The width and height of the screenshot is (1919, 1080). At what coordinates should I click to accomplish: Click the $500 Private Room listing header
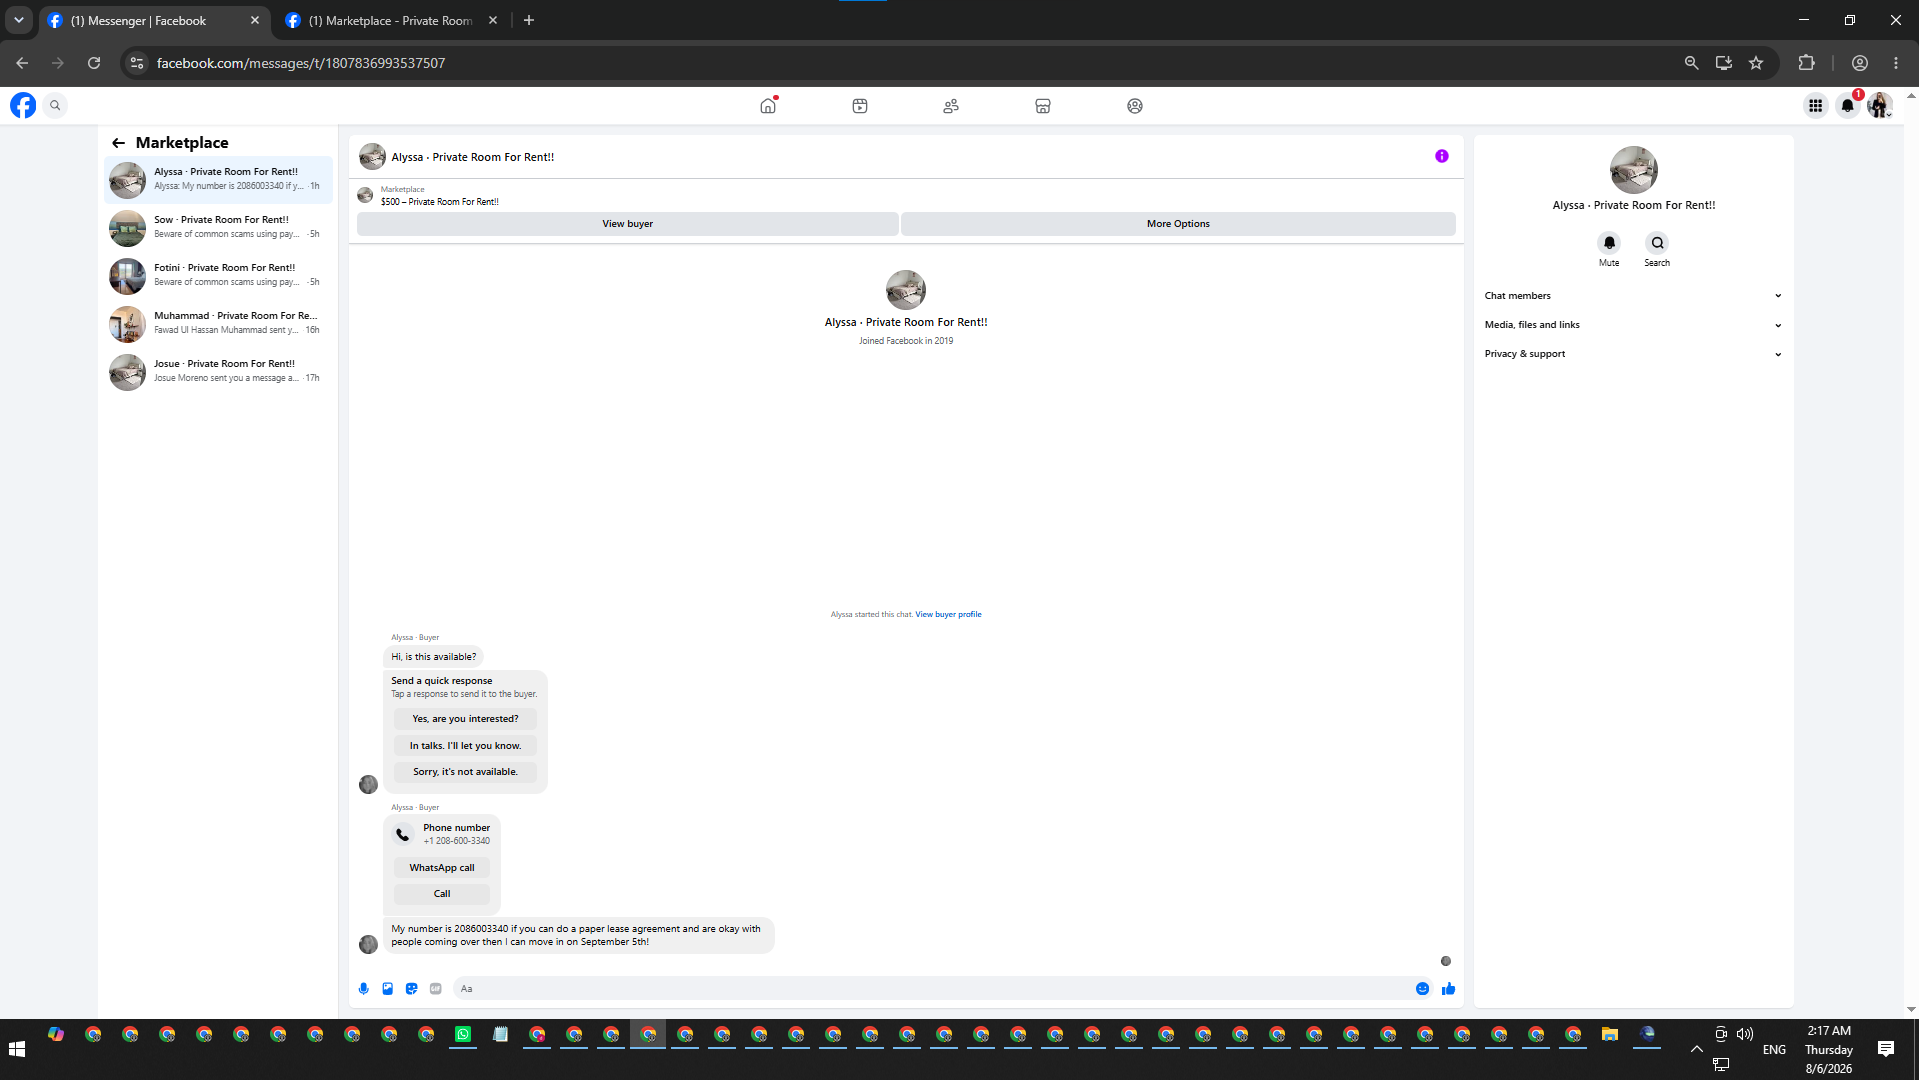[x=439, y=202]
